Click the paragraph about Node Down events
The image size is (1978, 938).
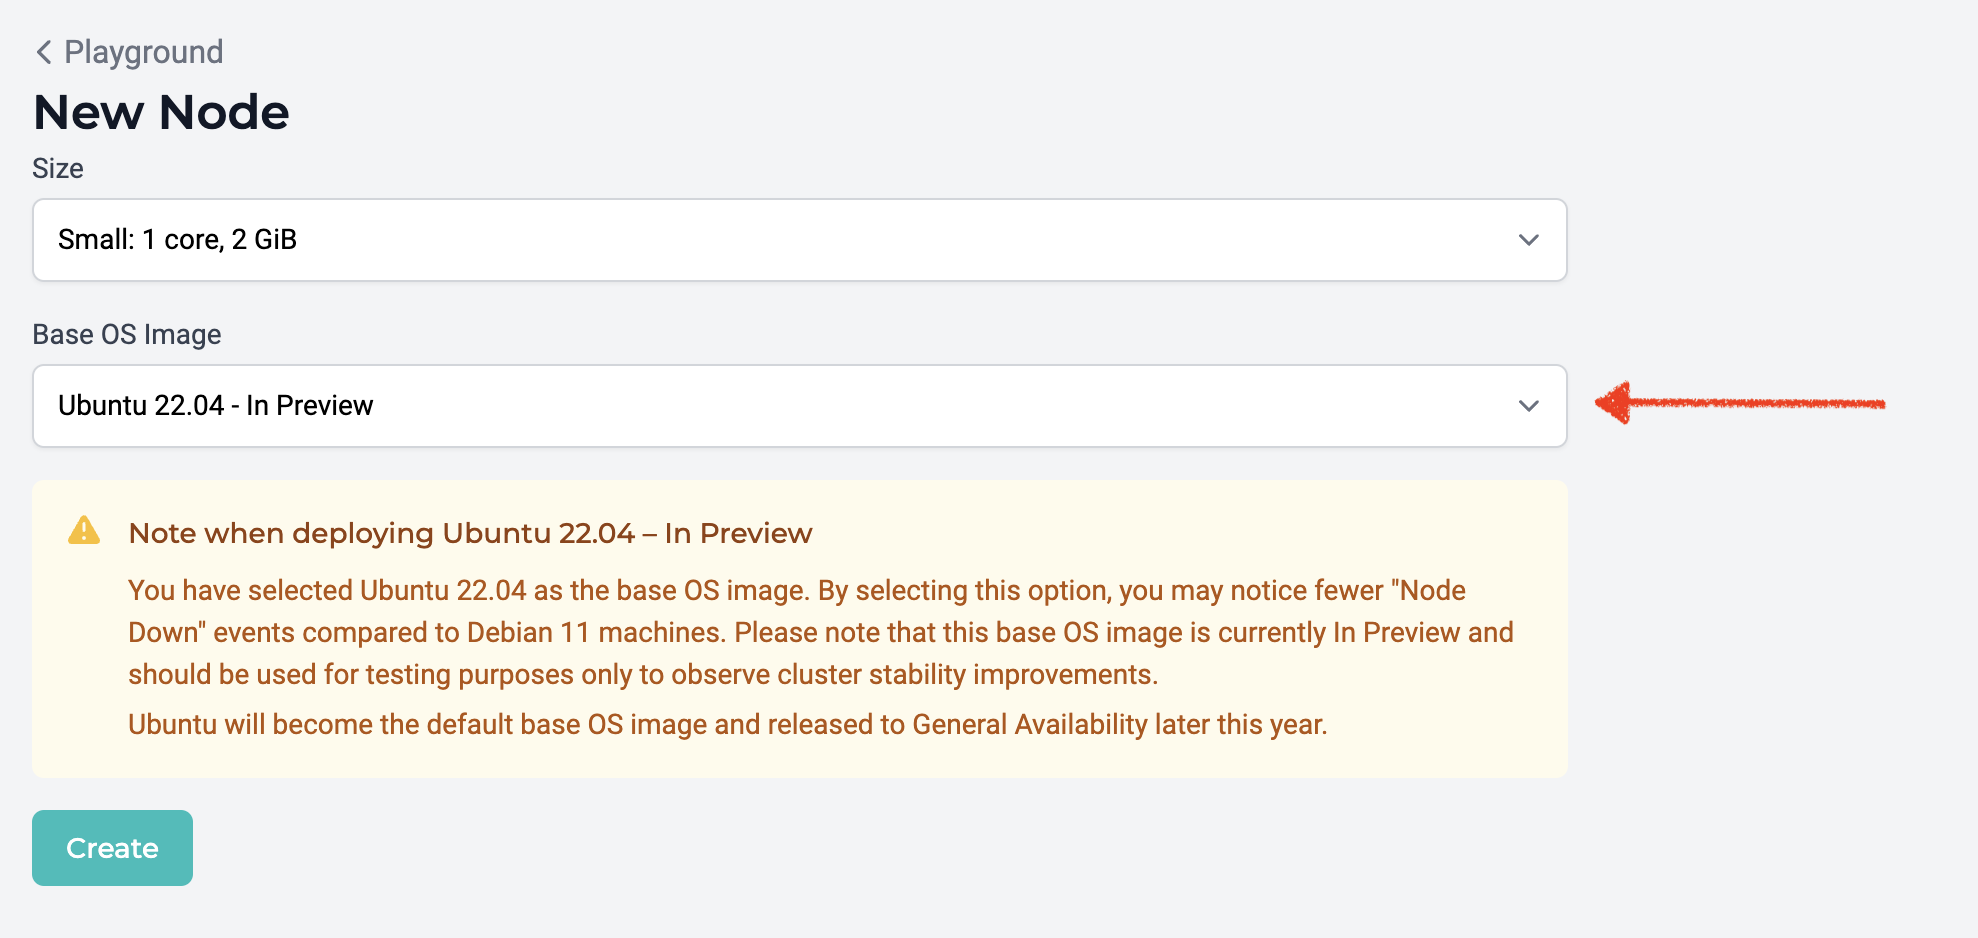click(820, 632)
